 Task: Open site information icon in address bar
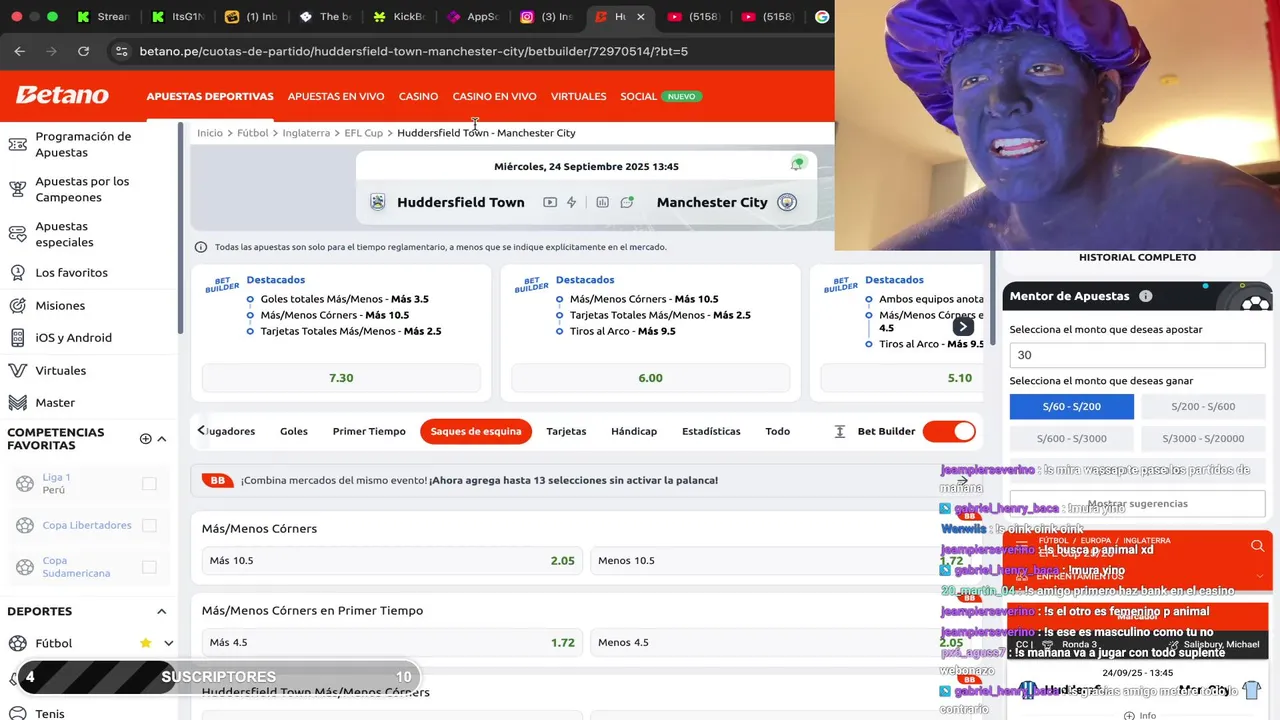coord(122,51)
